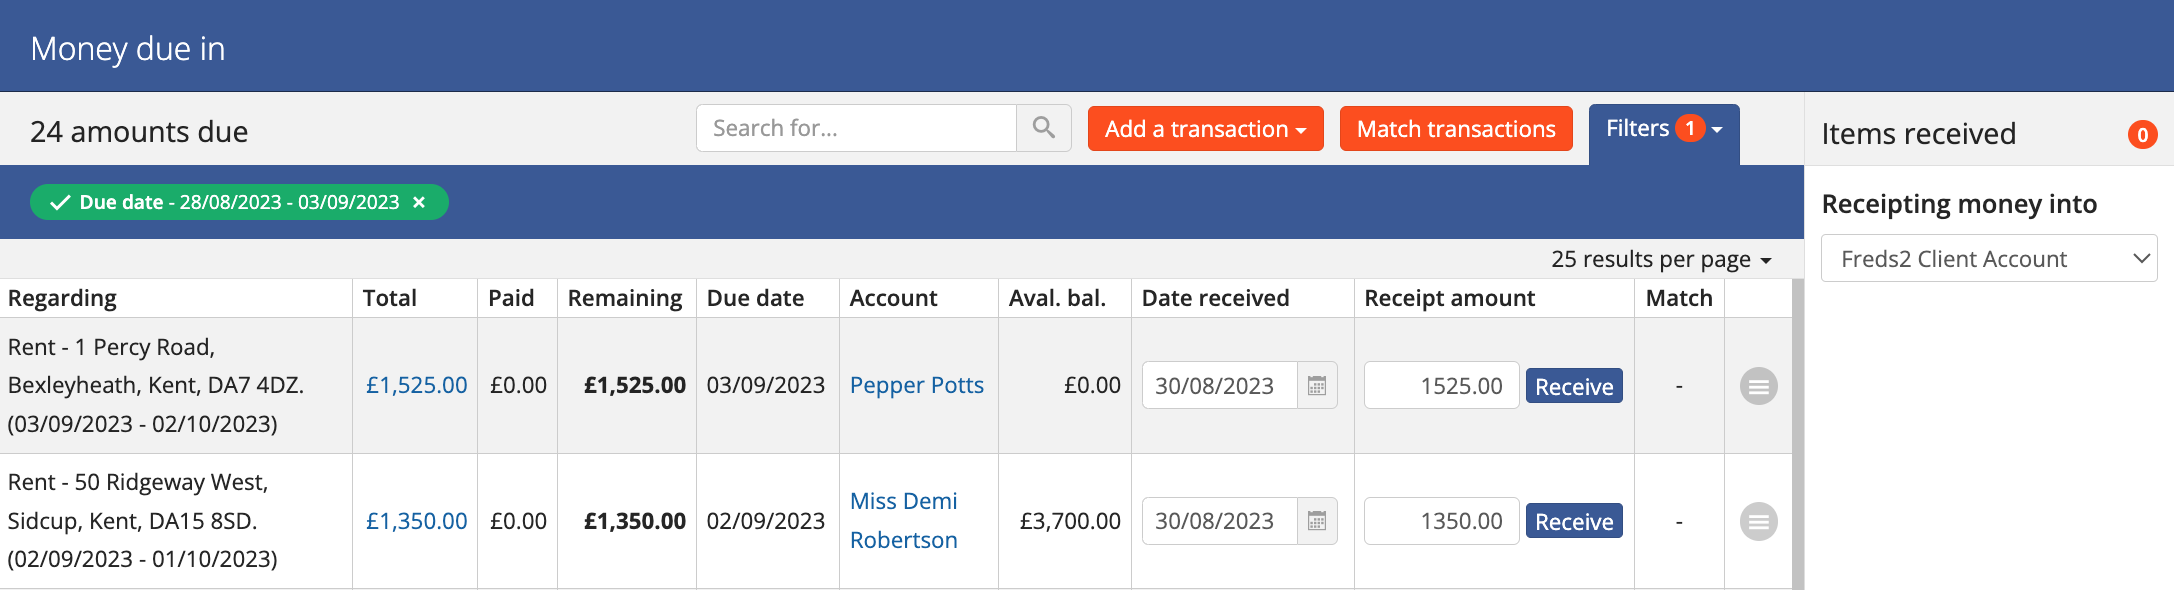Receive the 1525.00 payment
The height and width of the screenshot is (590, 2174).
(x=1573, y=386)
